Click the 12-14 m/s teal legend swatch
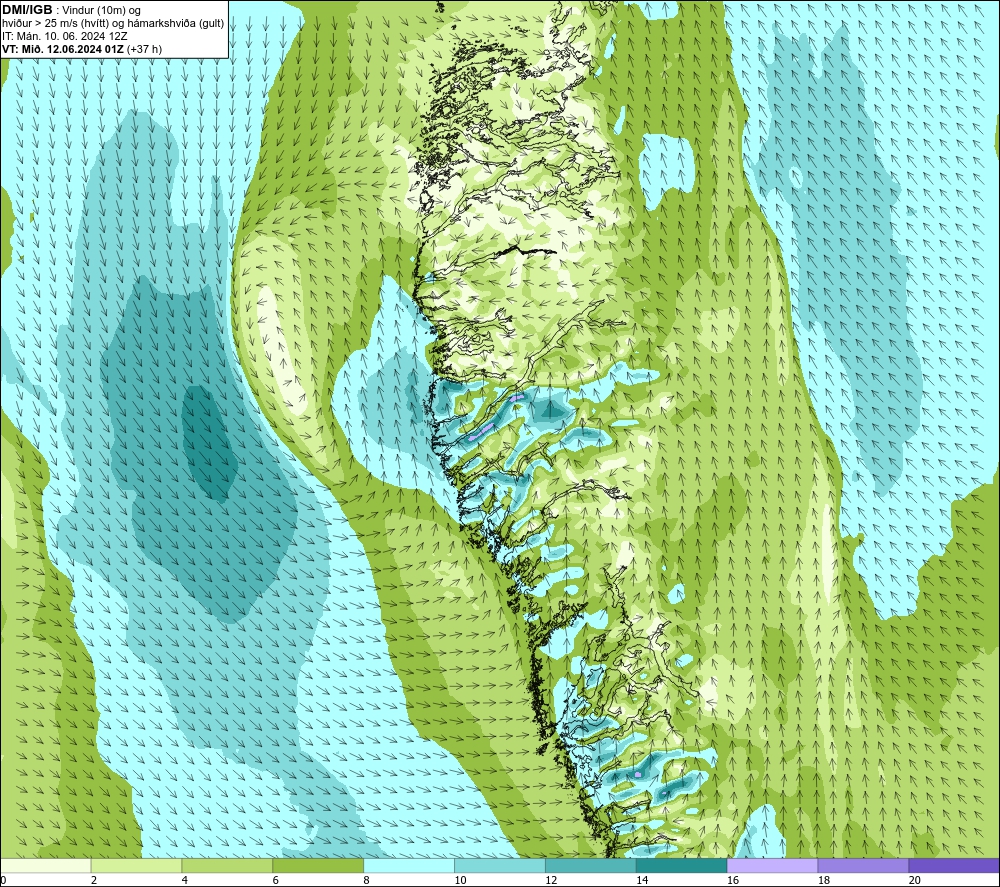Screen dimensions: 1000x887 (x=591, y=865)
